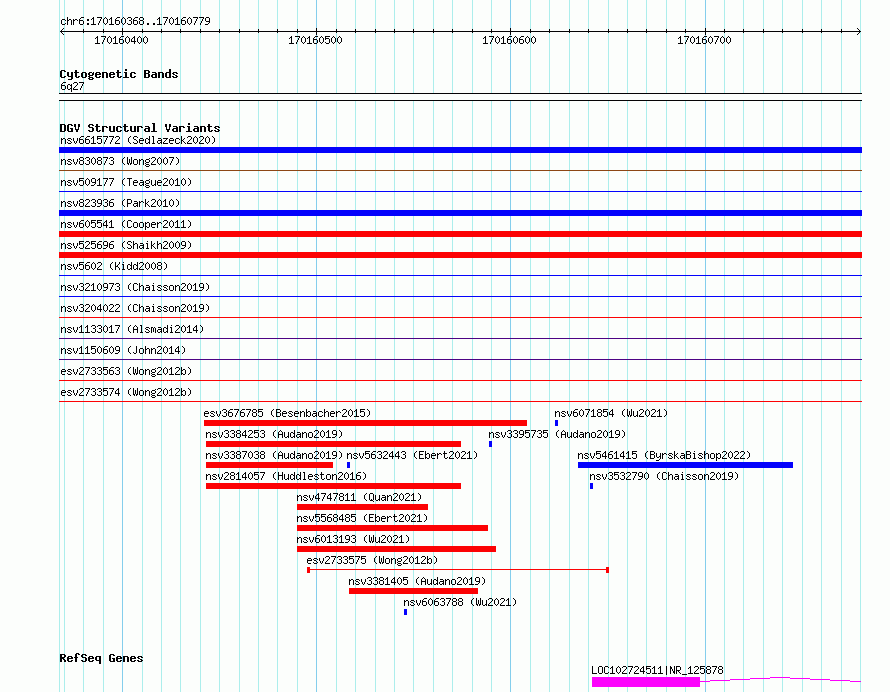Open the nsv1150609 (John2014) label
This screenshot has height=692, width=890.
coord(123,350)
